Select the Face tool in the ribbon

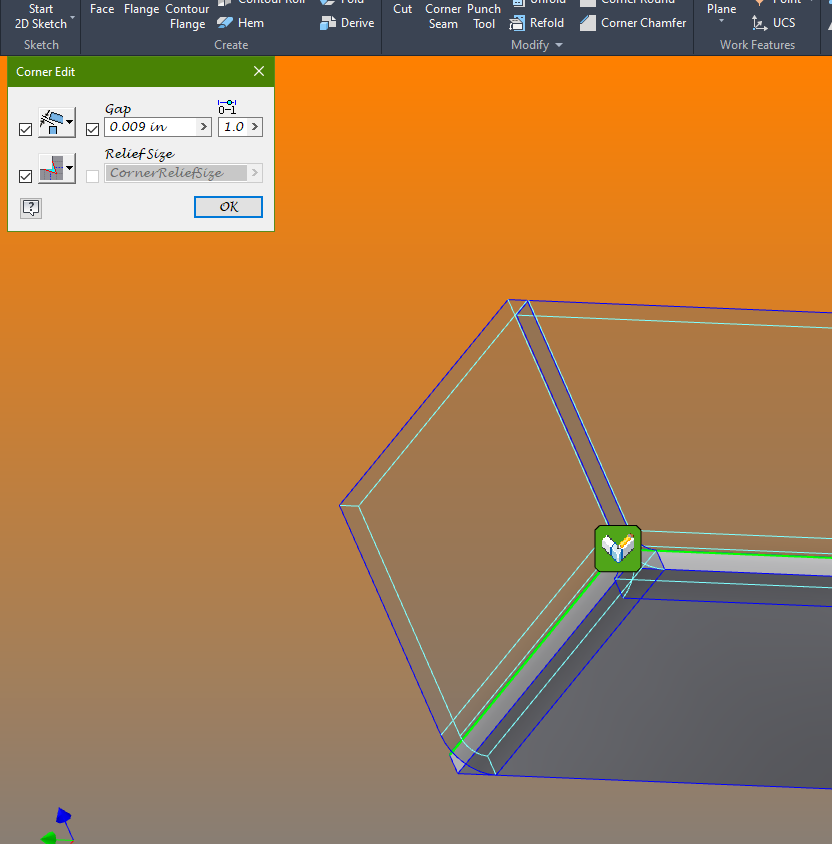[101, 9]
